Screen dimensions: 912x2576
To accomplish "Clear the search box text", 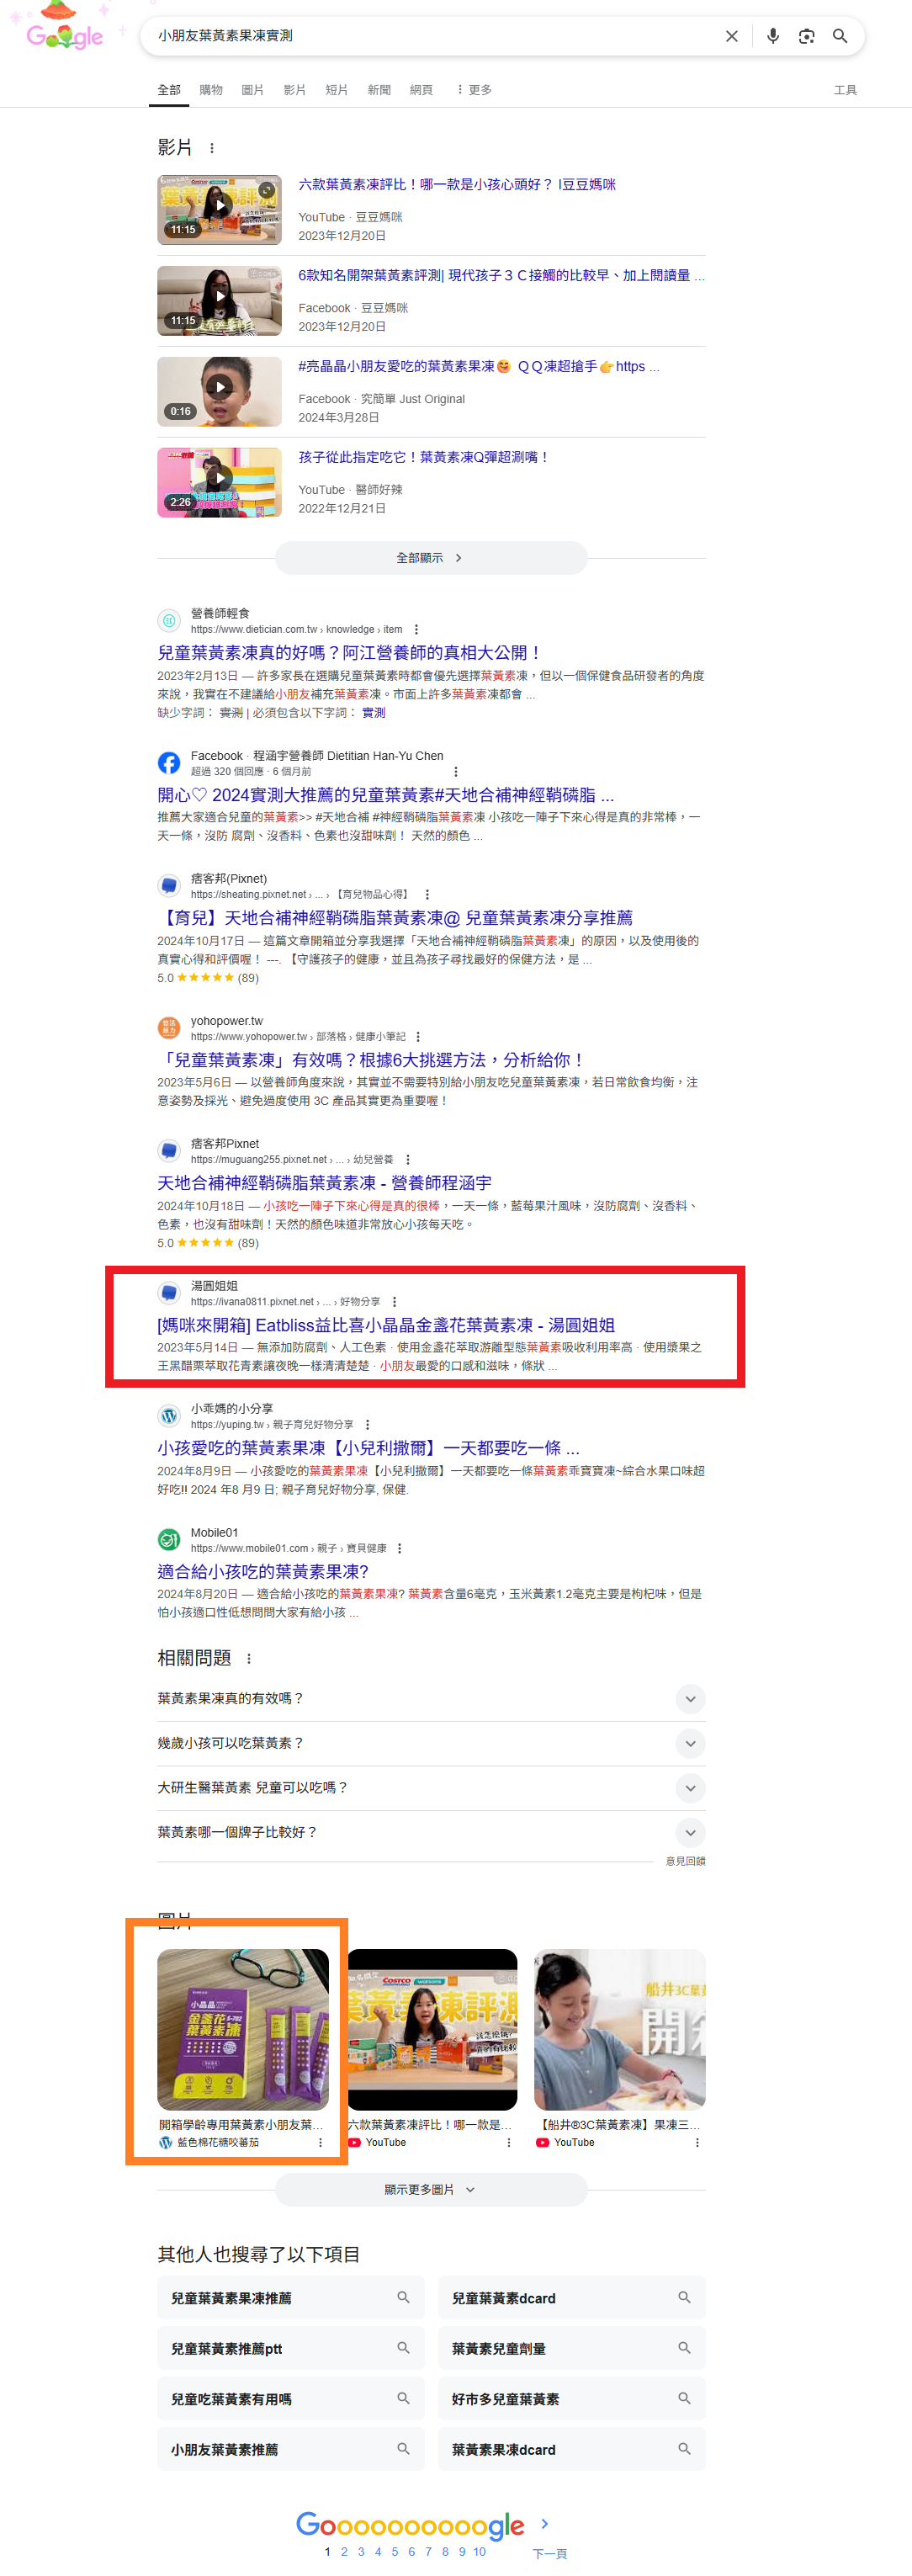I will [731, 36].
